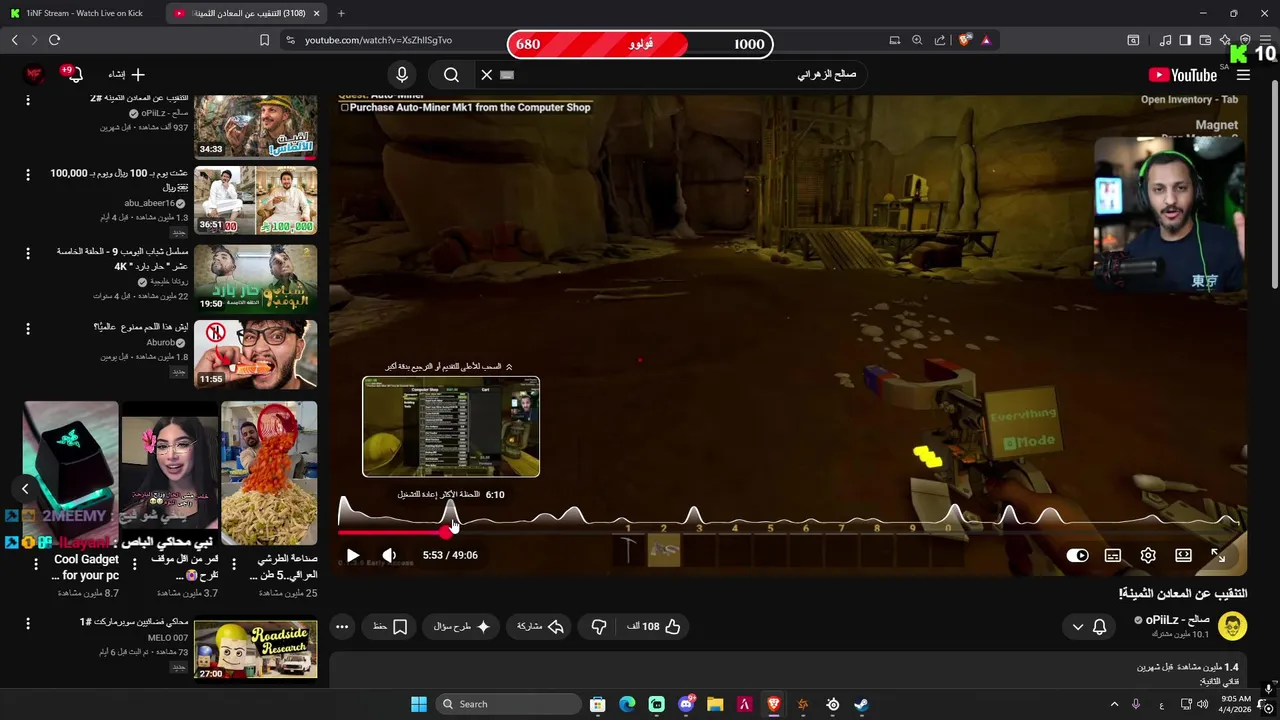
Task: Open the share (مشاركة) button
Action: [540, 627]
